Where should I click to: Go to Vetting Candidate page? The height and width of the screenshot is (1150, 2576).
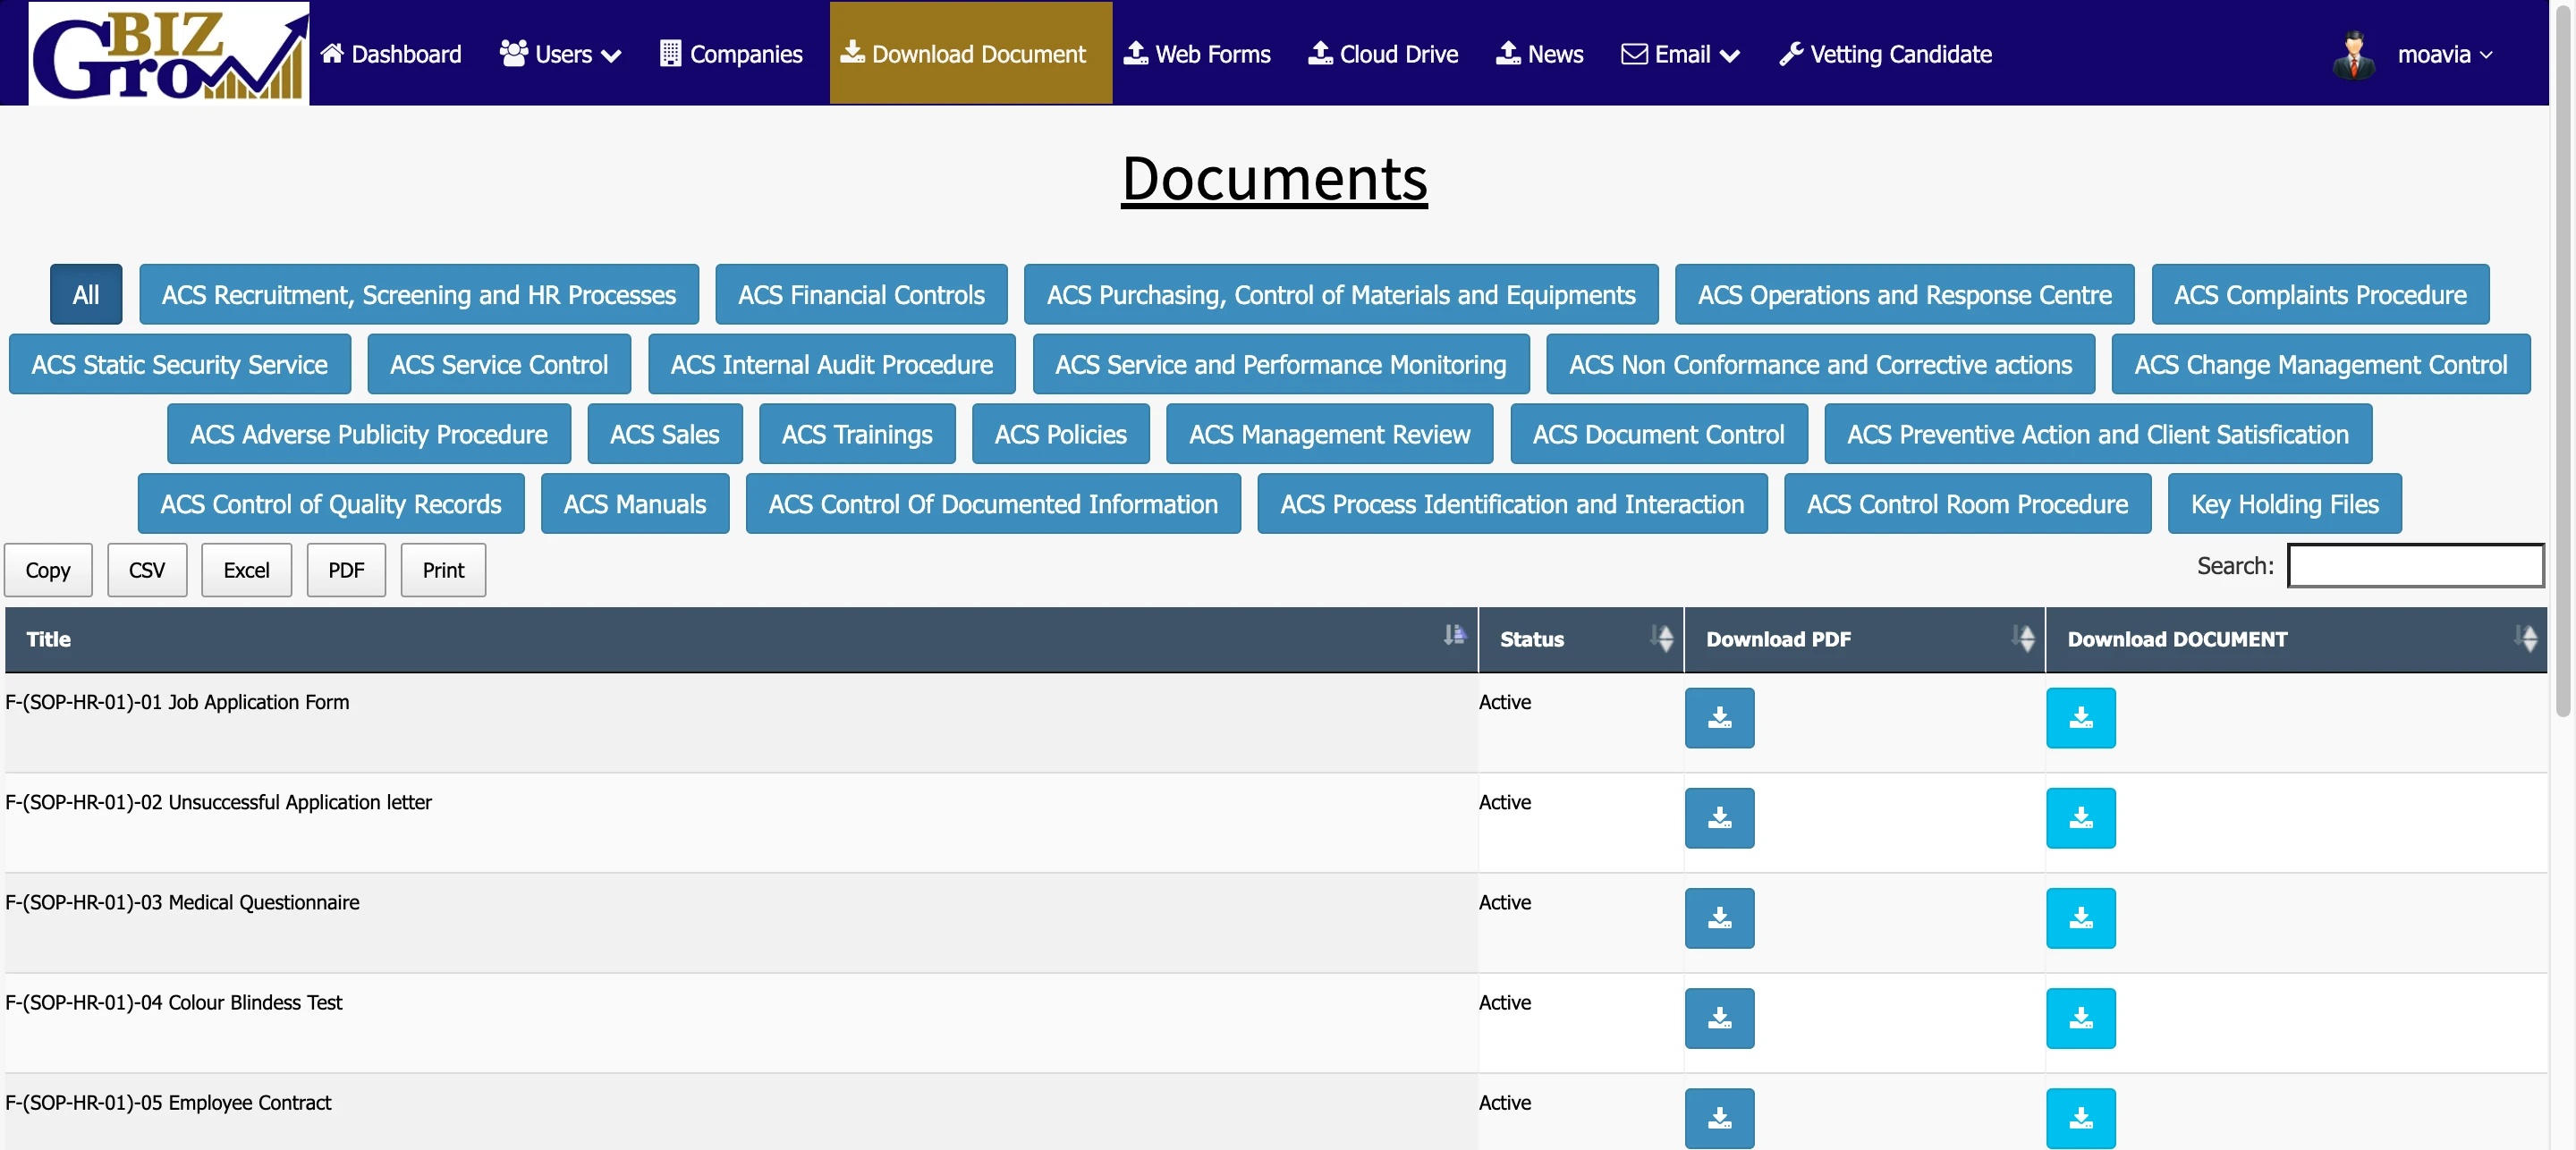[x=1885, y=54]
